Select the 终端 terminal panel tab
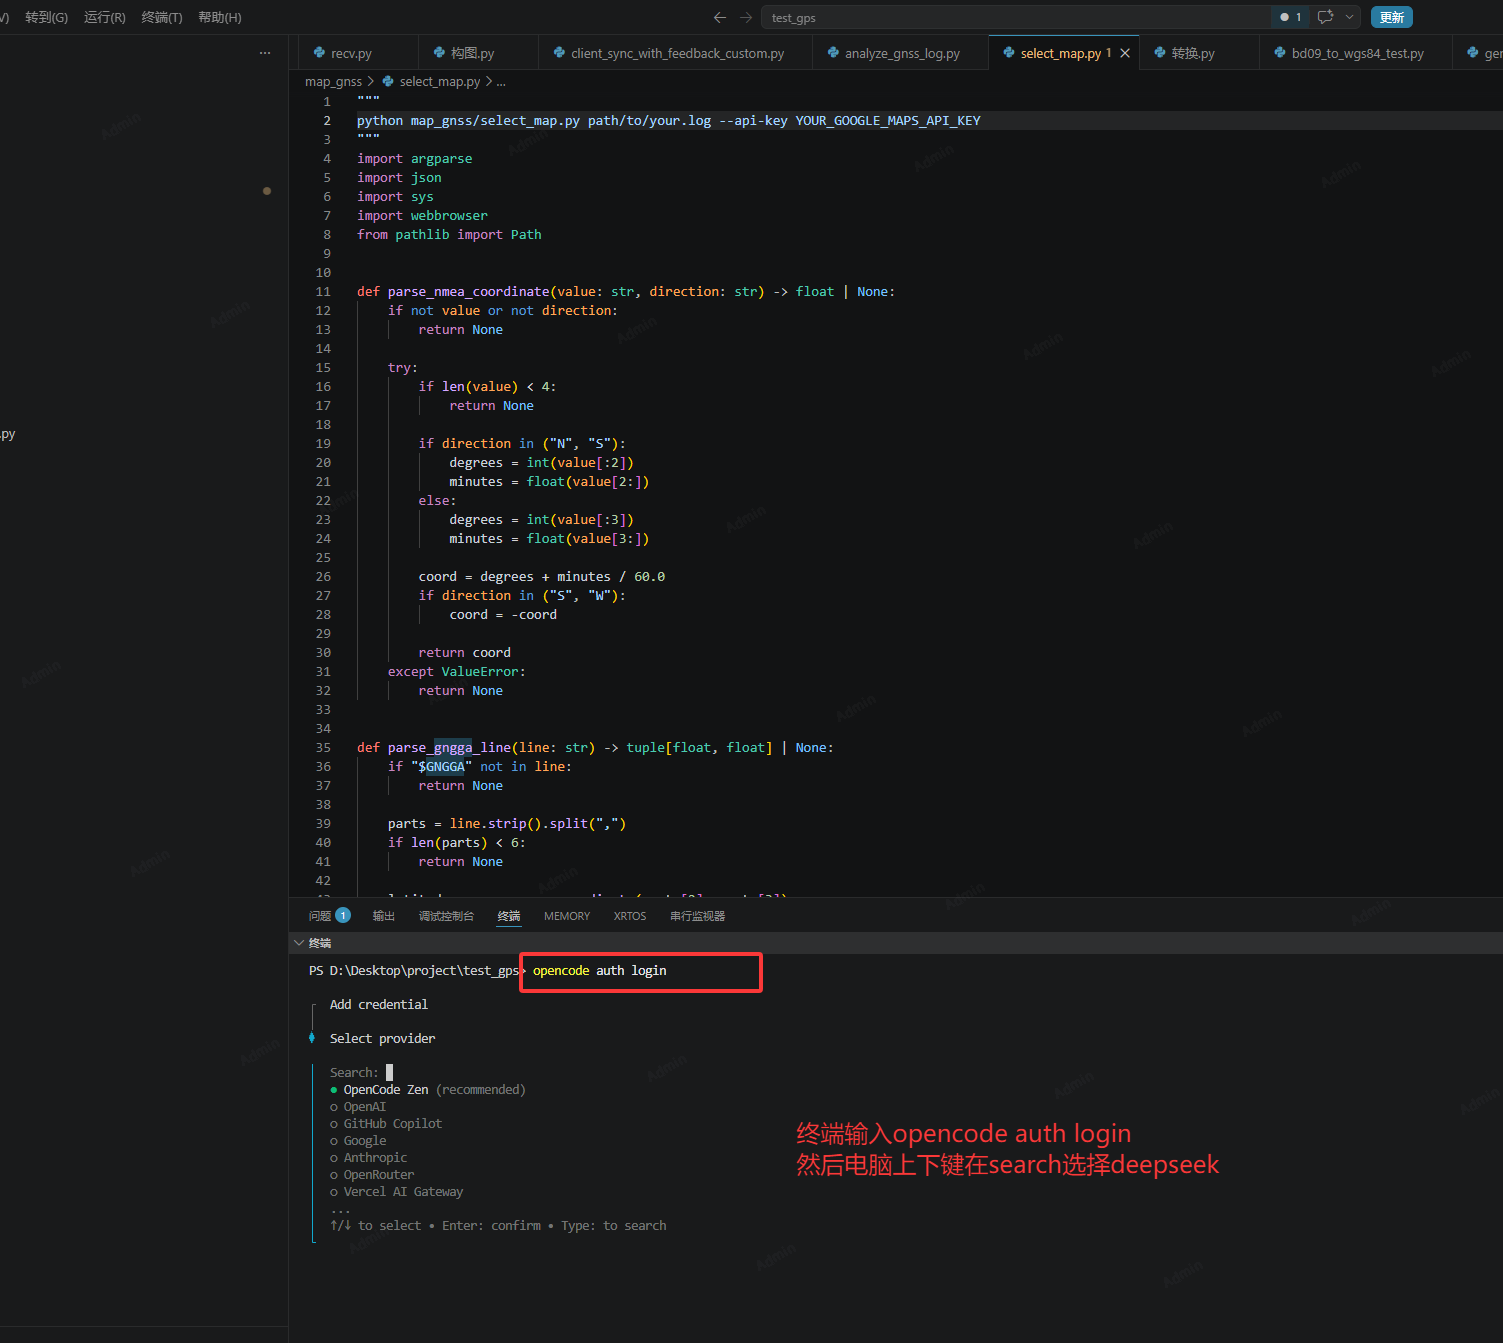 pos(509,916)
